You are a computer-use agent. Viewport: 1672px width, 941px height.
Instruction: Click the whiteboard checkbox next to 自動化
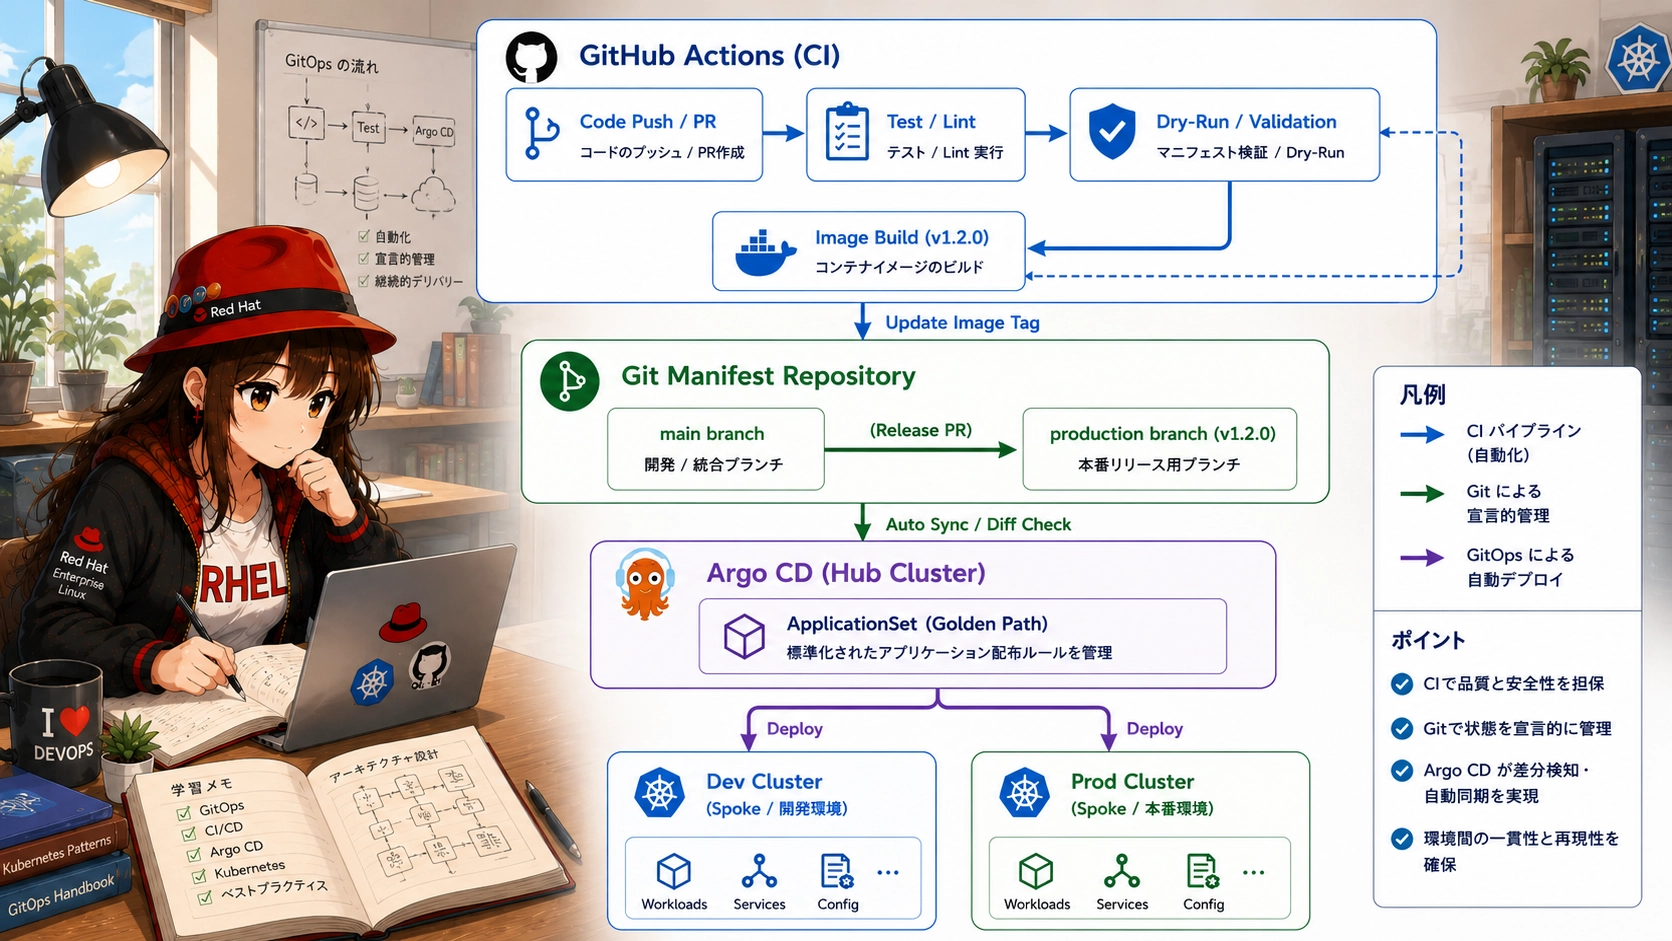click(x=364, y=236)
